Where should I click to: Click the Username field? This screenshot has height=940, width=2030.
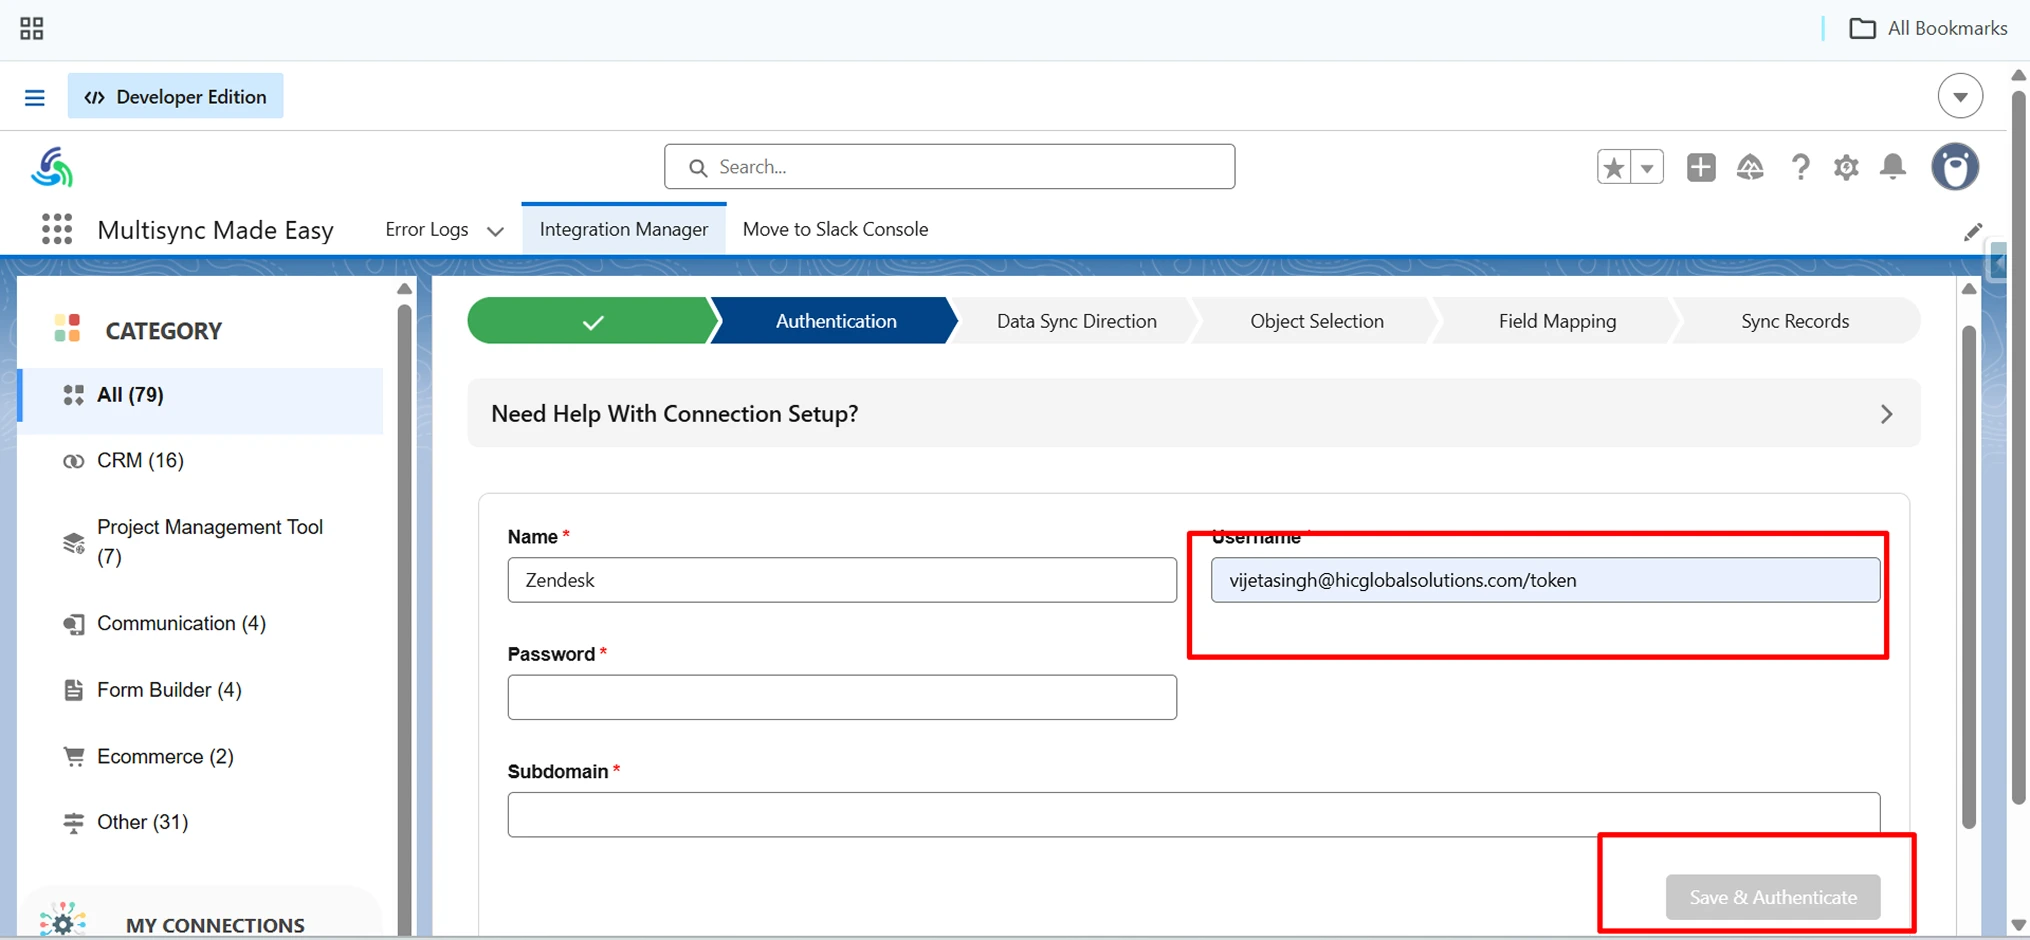click(1545, 580)
